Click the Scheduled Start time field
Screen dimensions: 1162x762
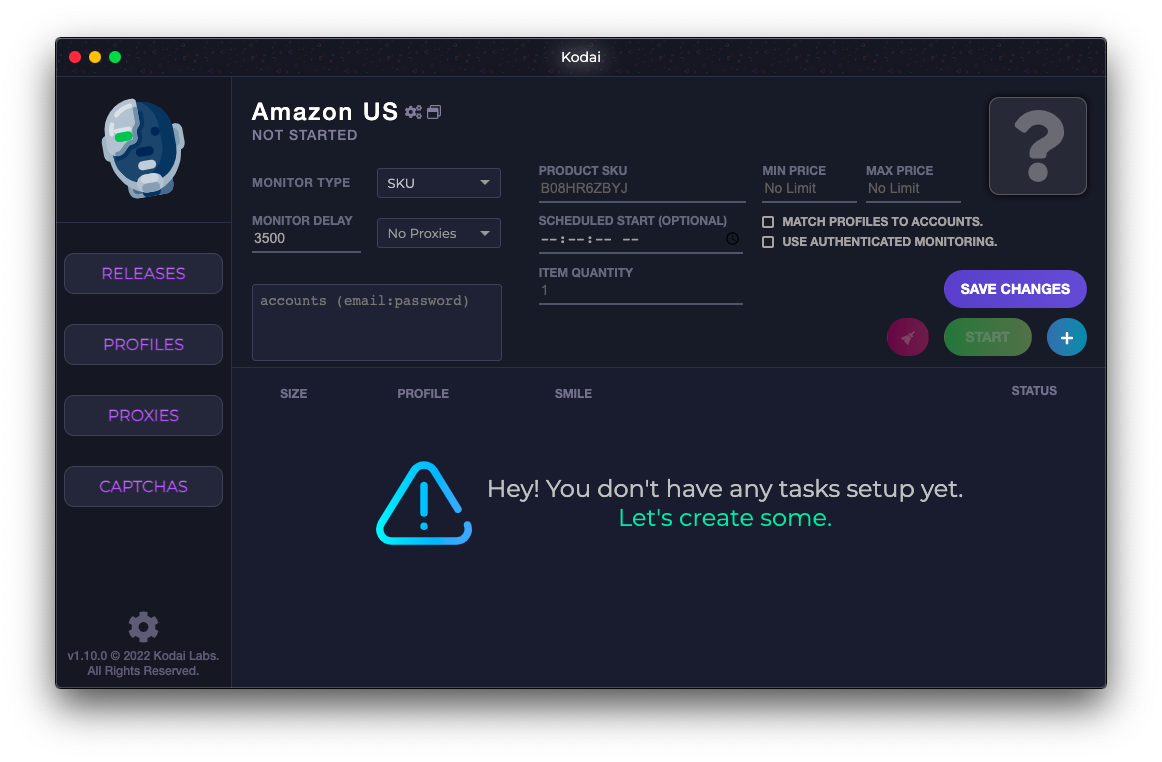[640, 239]
